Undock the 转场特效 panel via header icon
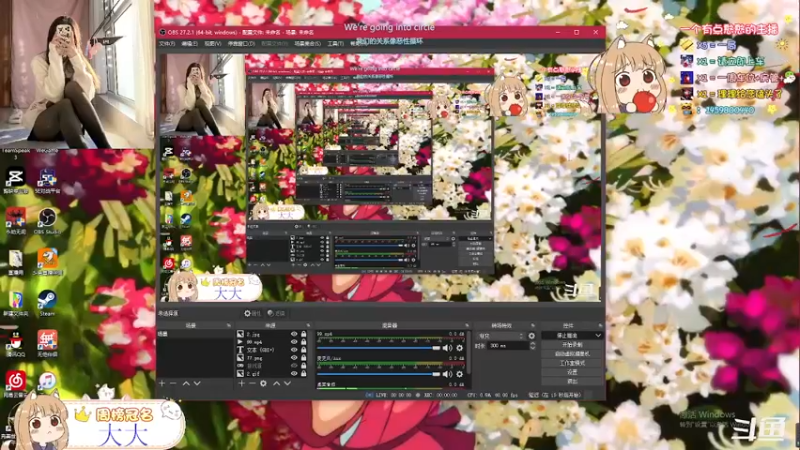 (x=533, y=326)
